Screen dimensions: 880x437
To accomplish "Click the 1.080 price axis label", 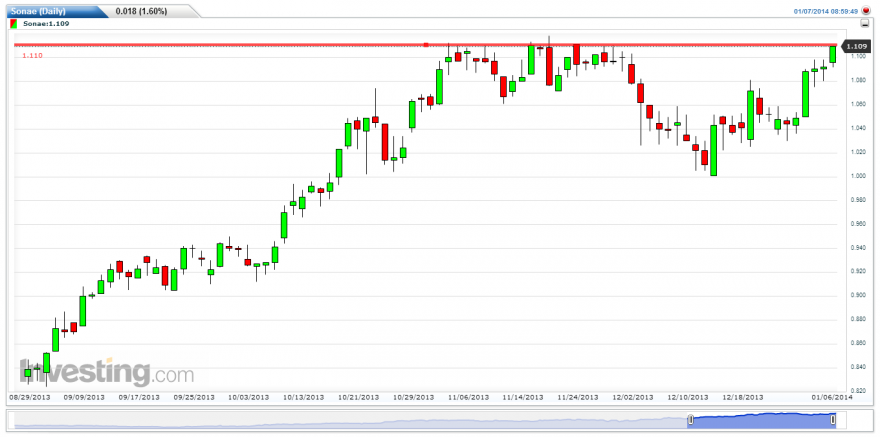I will tap(859, 81).
